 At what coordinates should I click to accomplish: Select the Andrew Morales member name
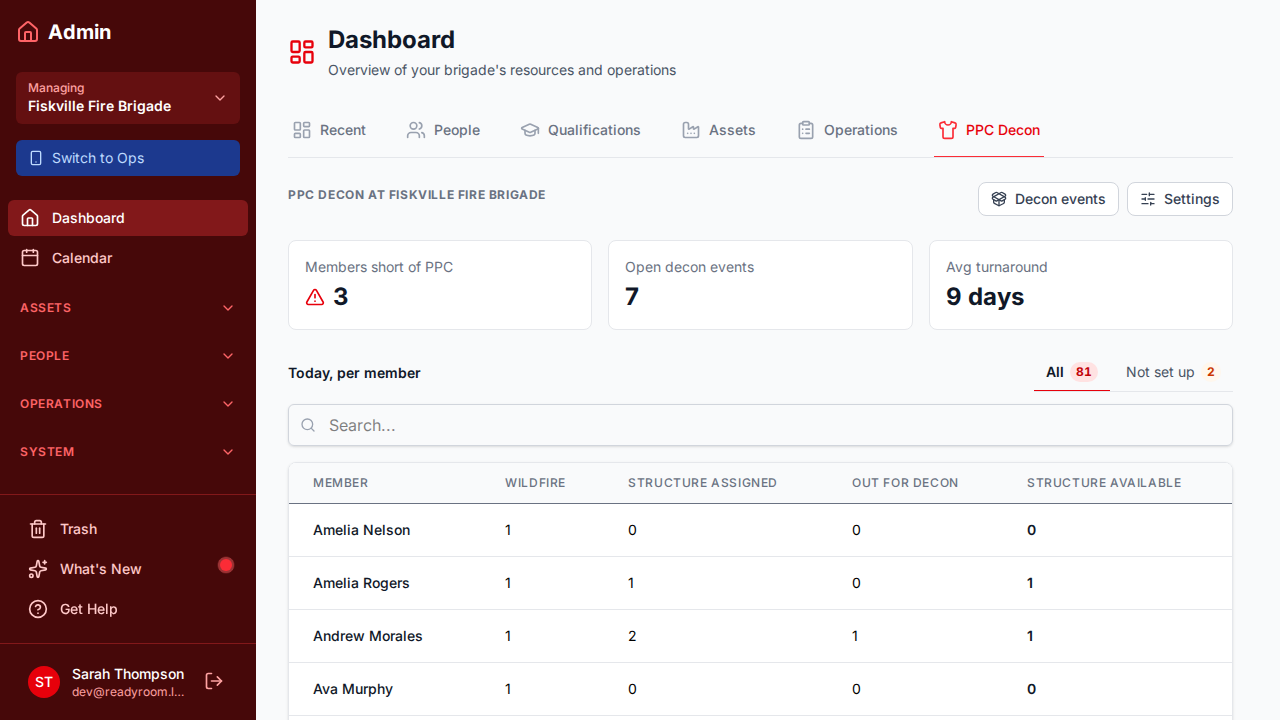(368, 636)
